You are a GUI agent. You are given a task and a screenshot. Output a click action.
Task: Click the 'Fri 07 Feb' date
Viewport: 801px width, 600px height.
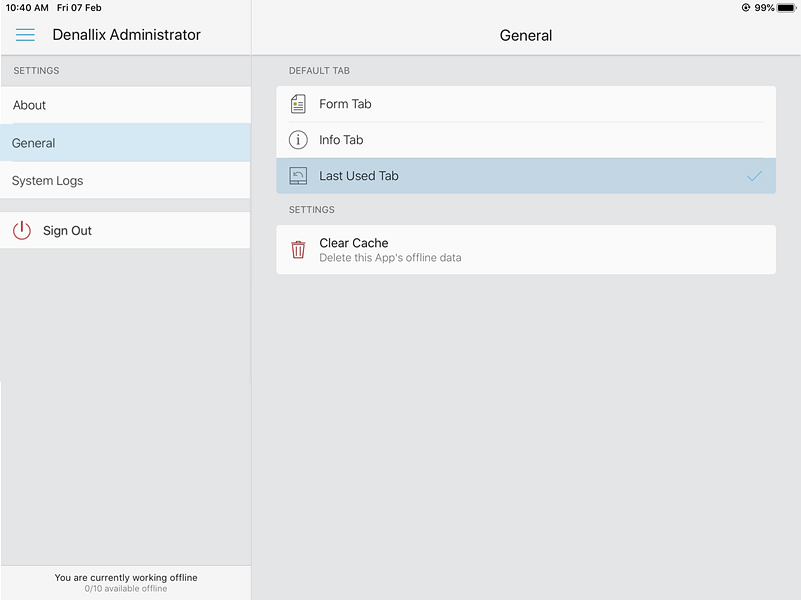pyautogui.click(x=79, y=8)
